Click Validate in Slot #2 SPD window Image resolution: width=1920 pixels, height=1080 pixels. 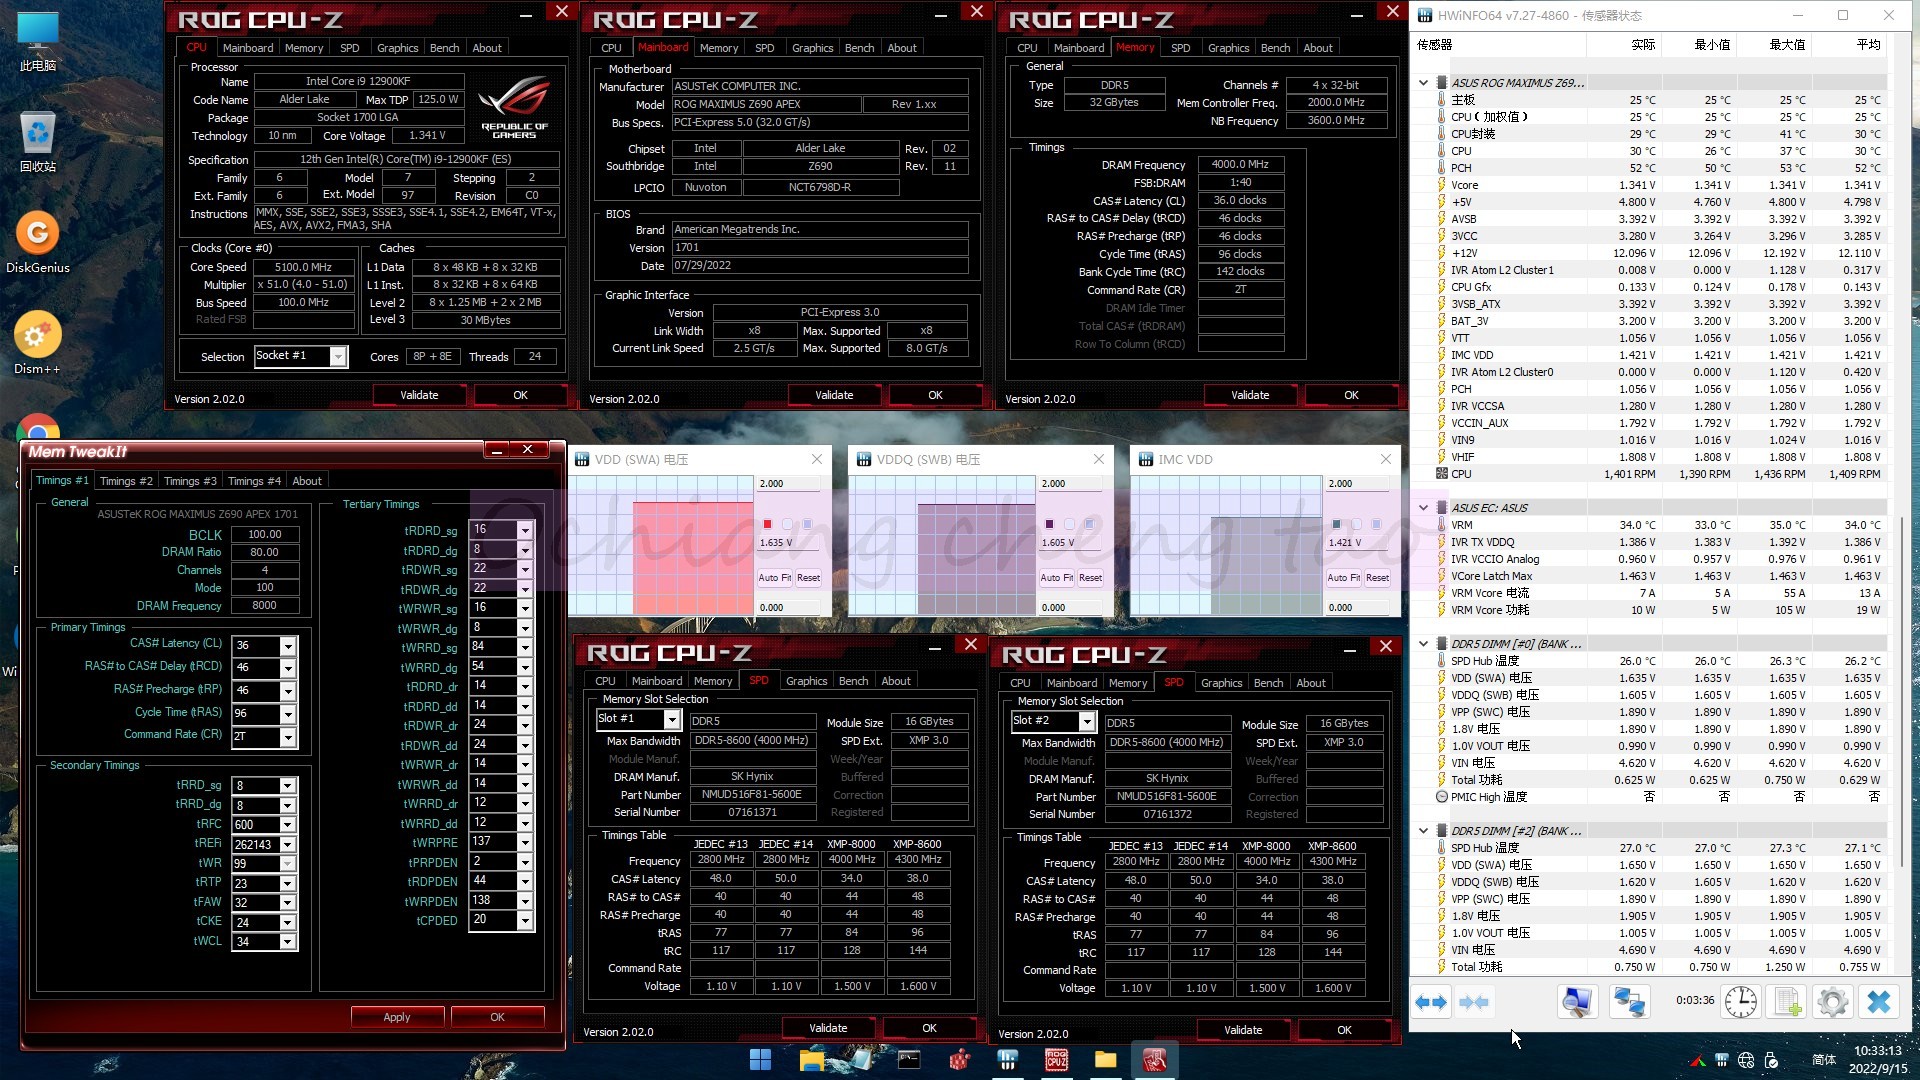(1243, 1030)
